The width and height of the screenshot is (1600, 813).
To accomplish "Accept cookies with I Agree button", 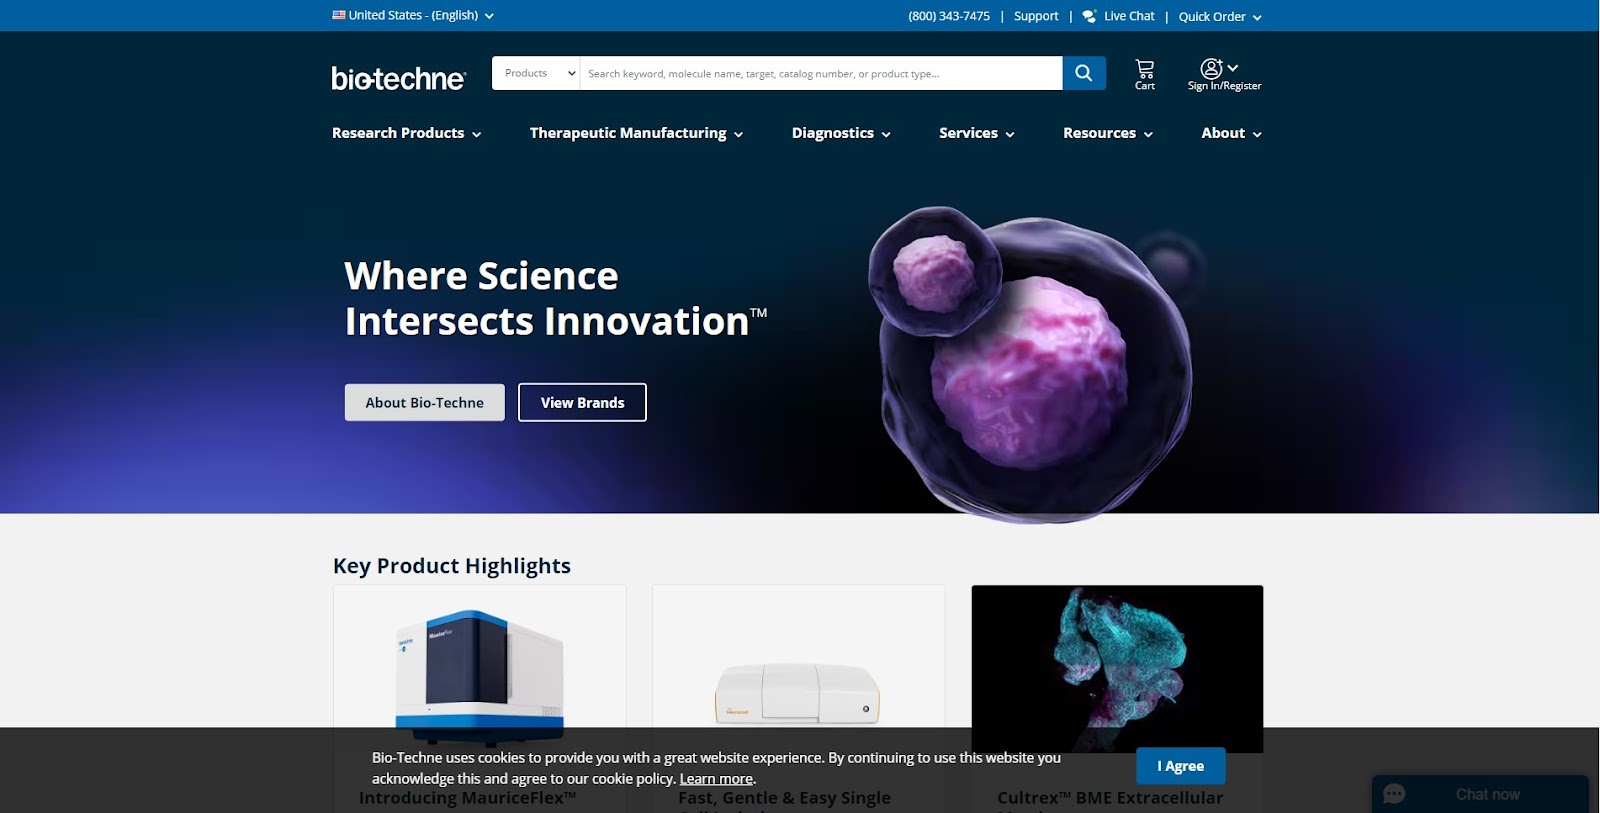I will pos(1181,766).
